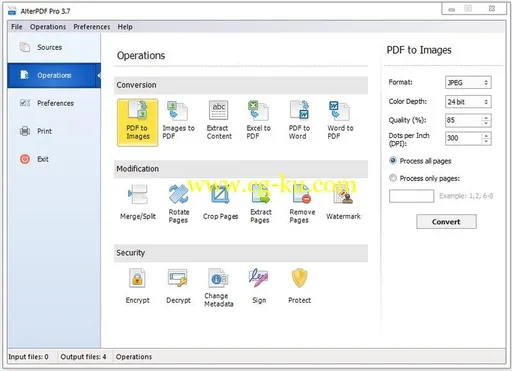
Task: Launch the Excel to PDF tool
Action: (x=258, y=120)
